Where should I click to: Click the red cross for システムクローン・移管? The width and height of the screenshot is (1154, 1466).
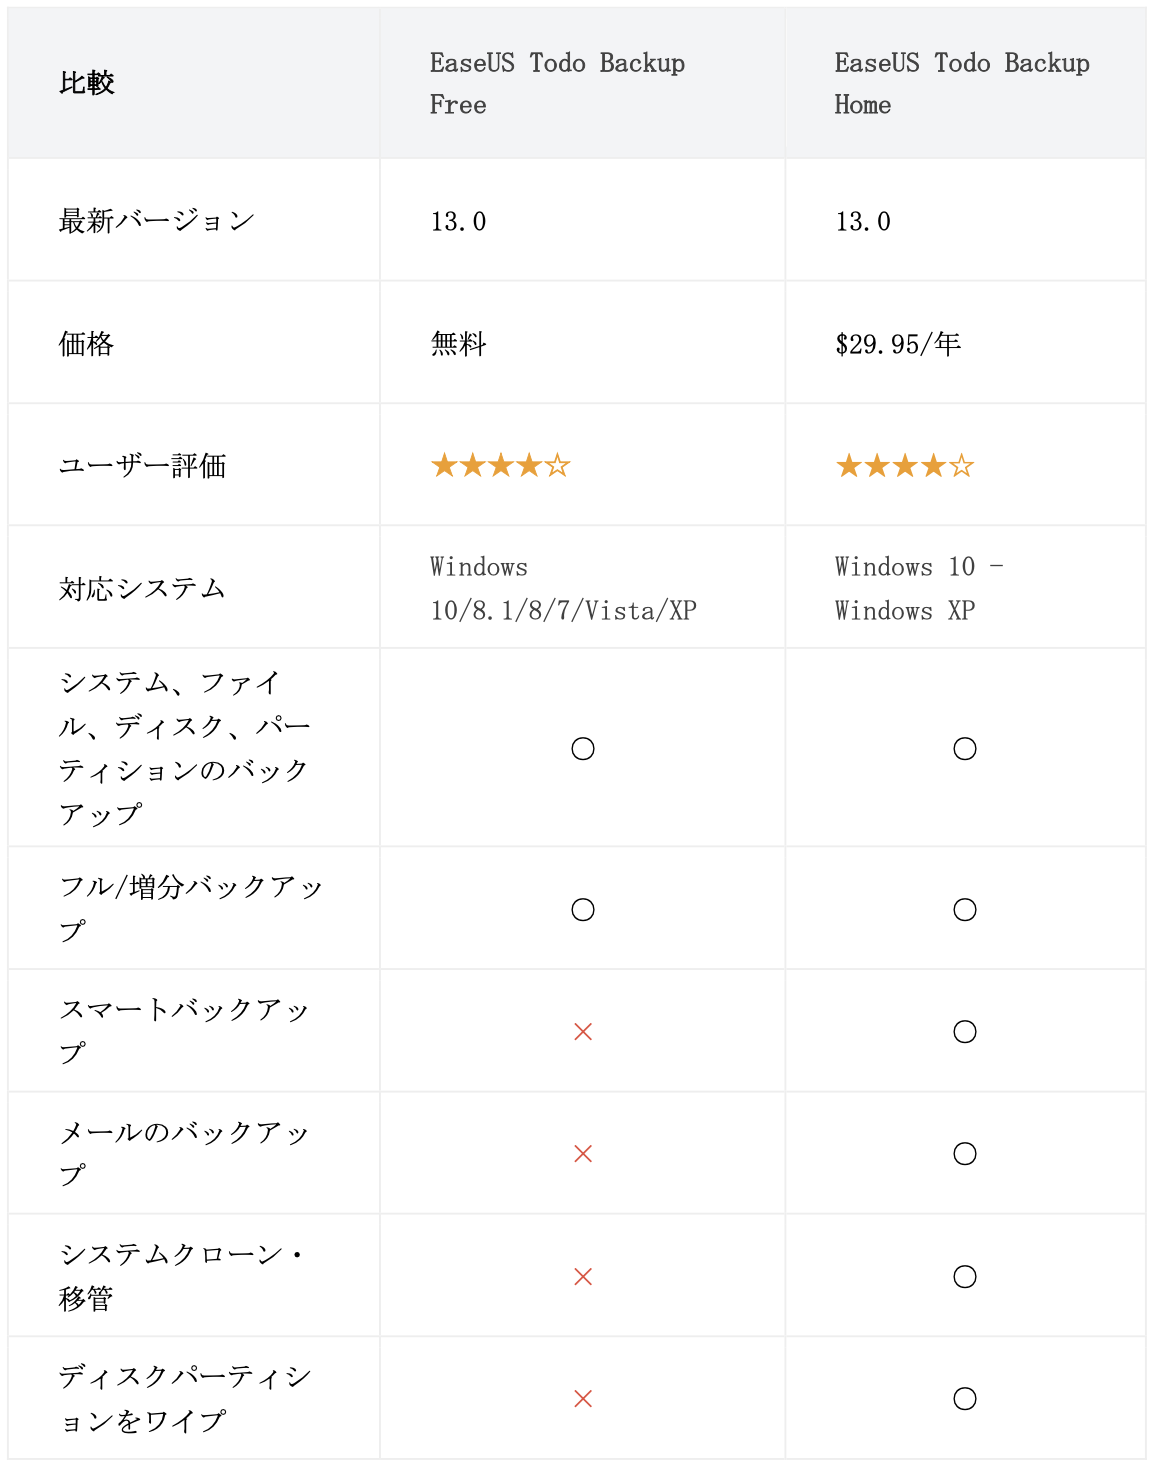point(583,1277)
